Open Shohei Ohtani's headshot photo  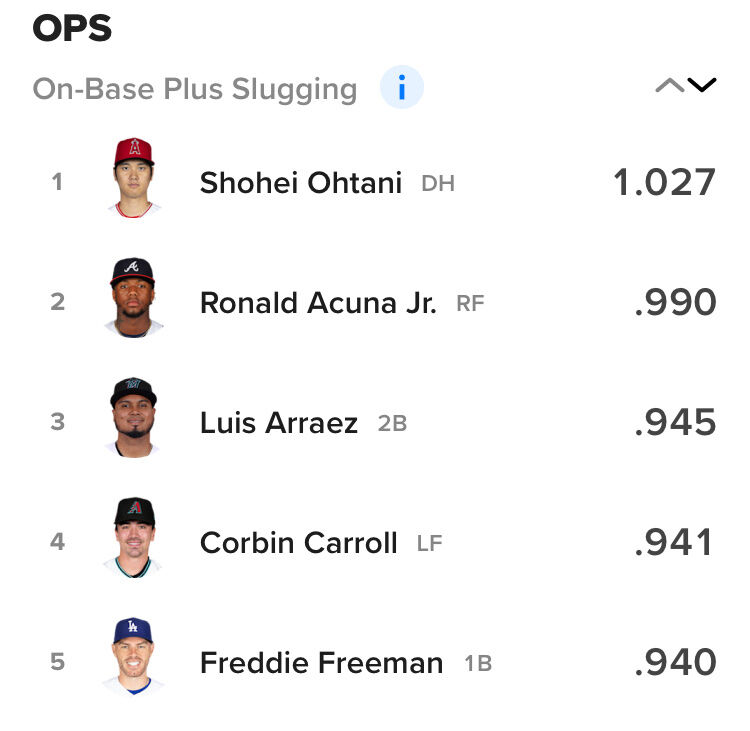click(x=133, y=178)
